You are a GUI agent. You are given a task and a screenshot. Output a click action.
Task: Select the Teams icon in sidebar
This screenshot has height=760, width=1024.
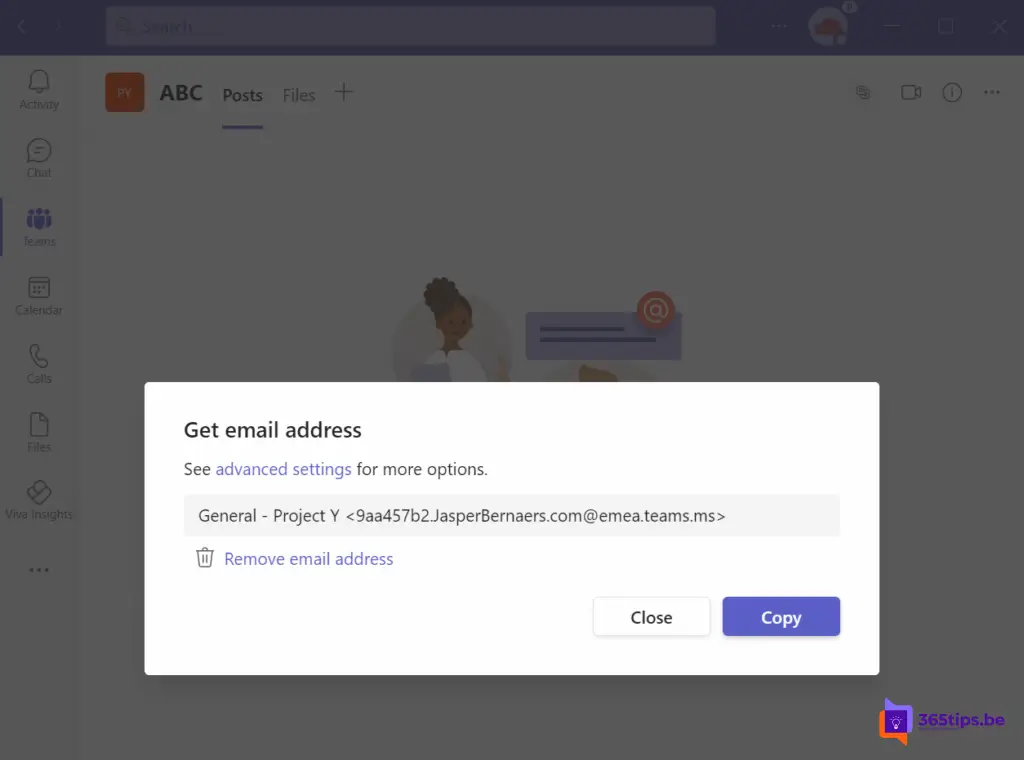(39, 219)
